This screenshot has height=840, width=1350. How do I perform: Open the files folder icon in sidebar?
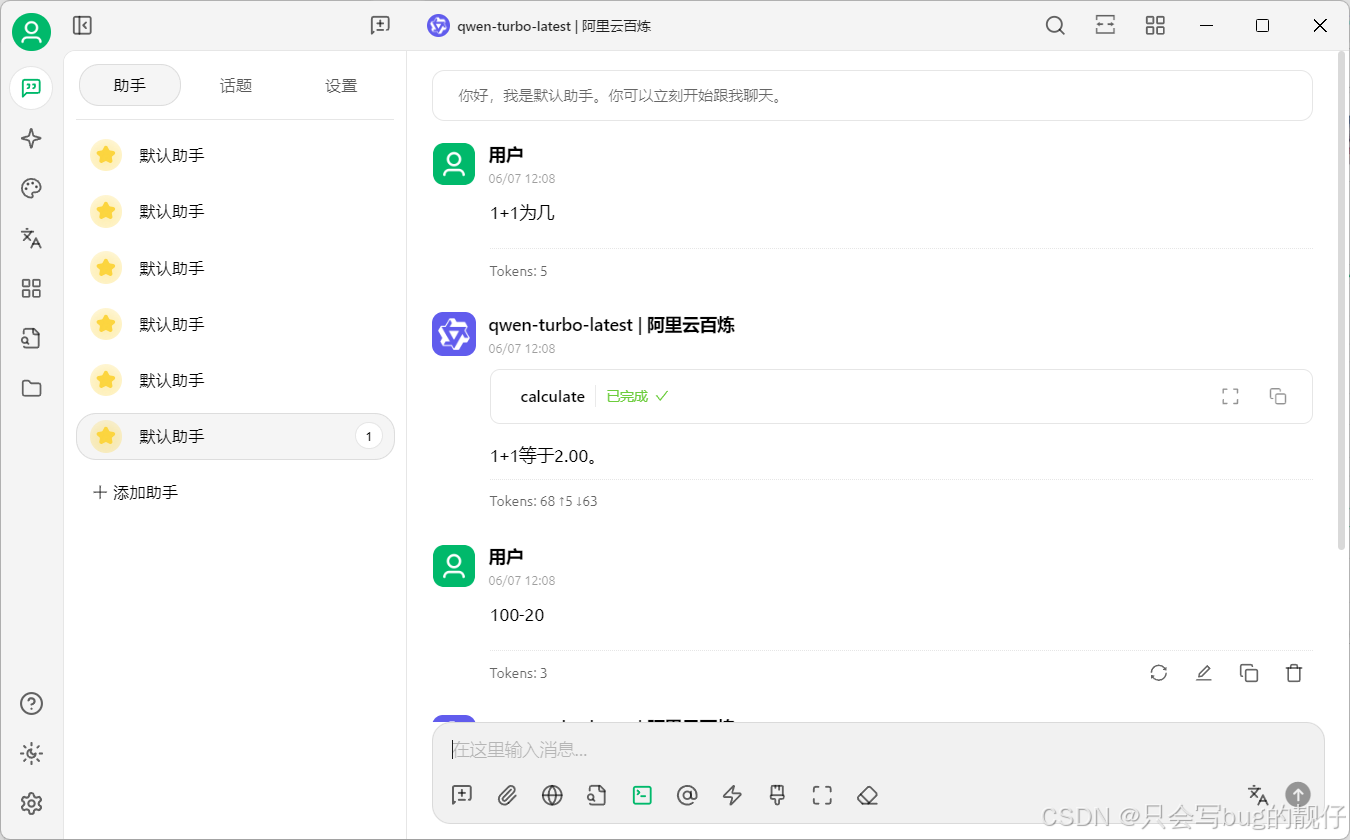[31, 389]
